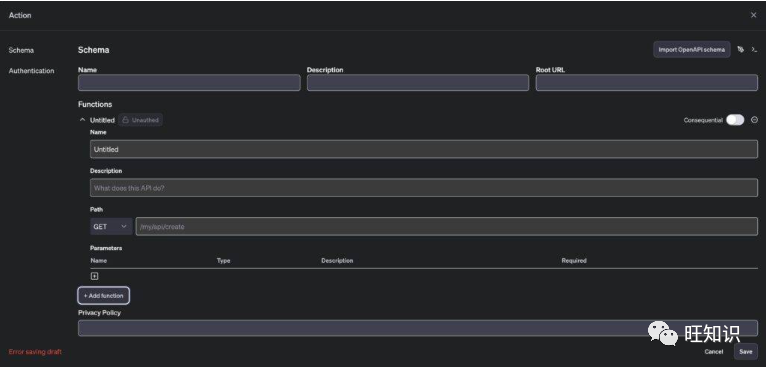Click the Type column header in Parameters
This screenshot has width=766, height=368.
click(223, 260)
